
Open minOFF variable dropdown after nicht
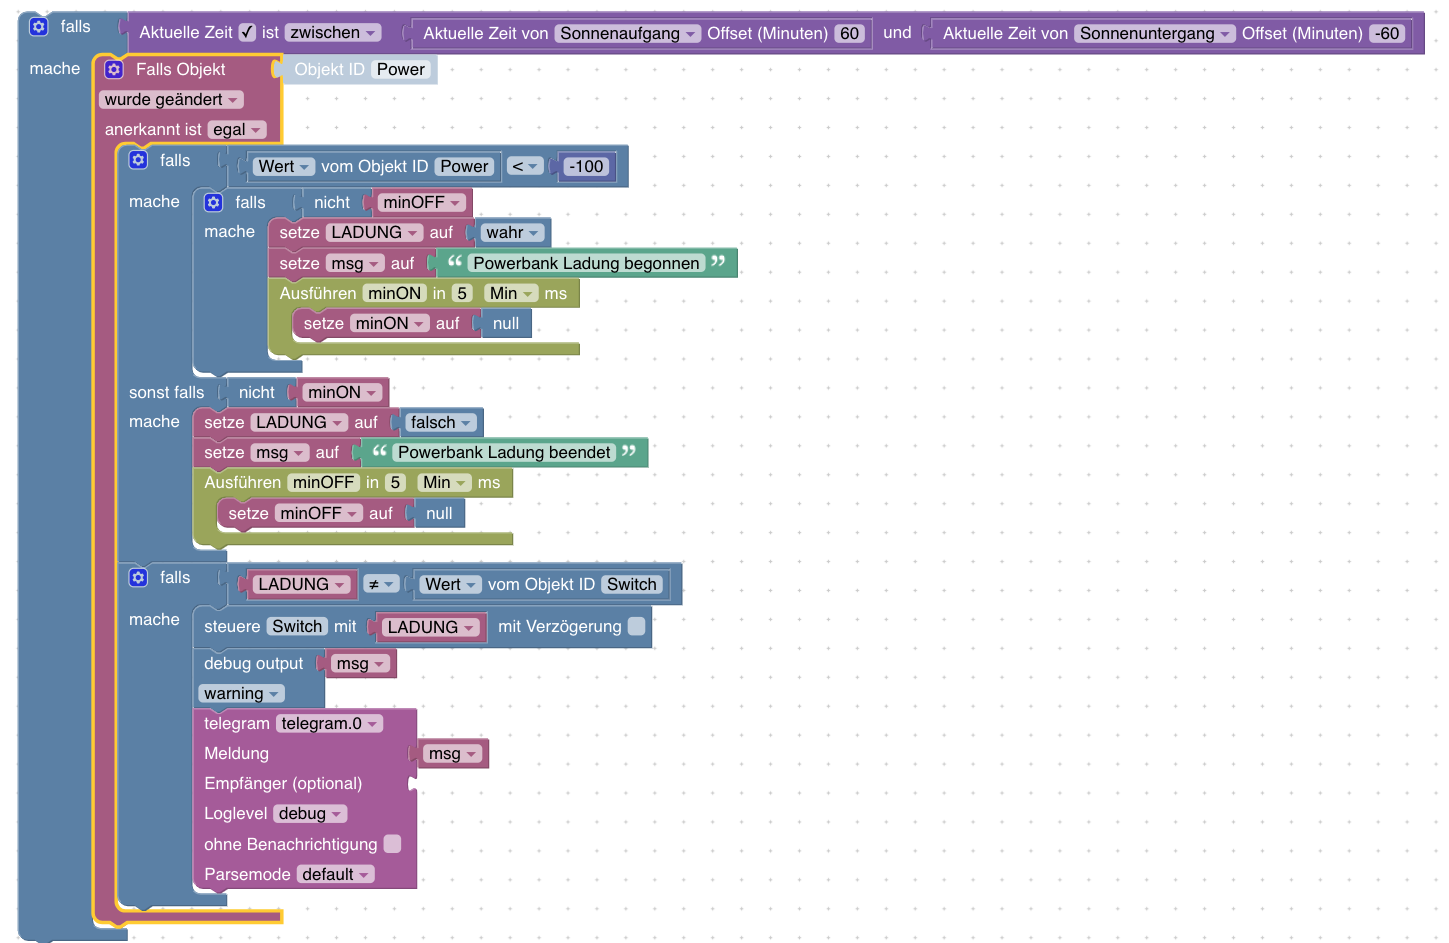click(x=421, y=202)
